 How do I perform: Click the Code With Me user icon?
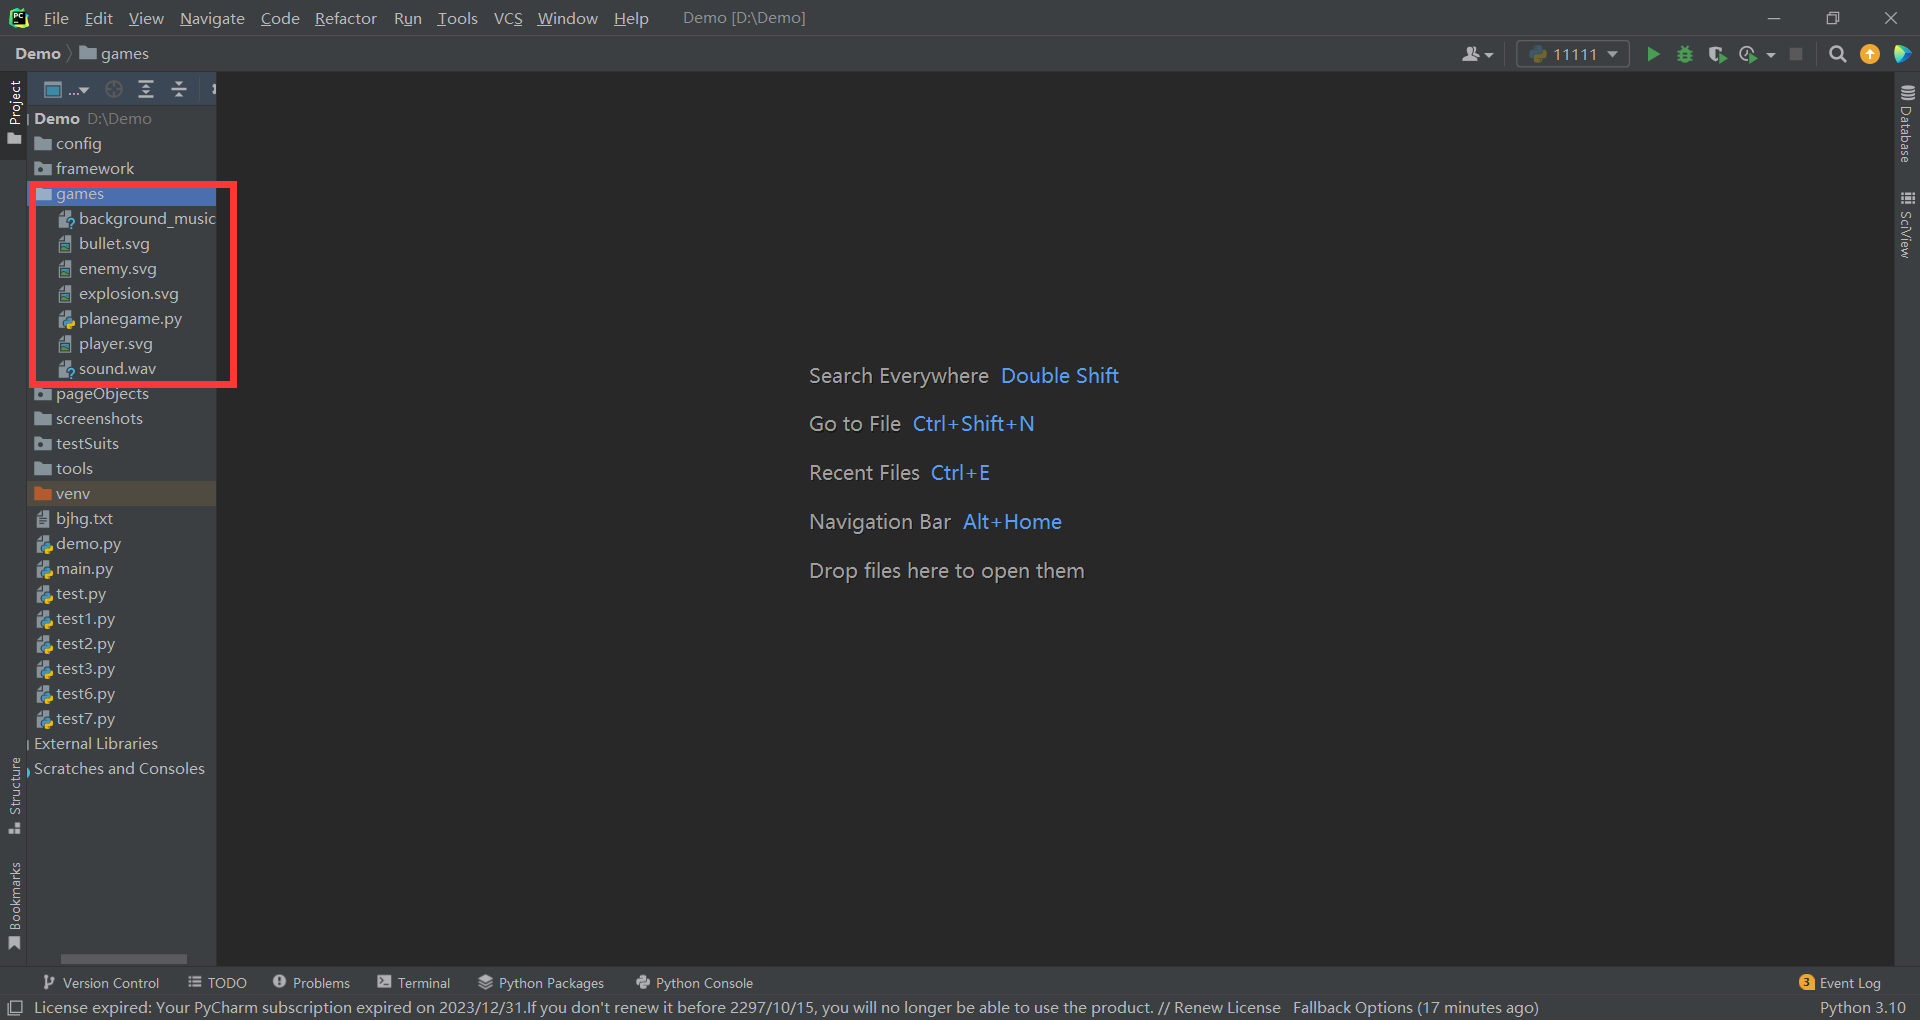[x=1476, y=54]
